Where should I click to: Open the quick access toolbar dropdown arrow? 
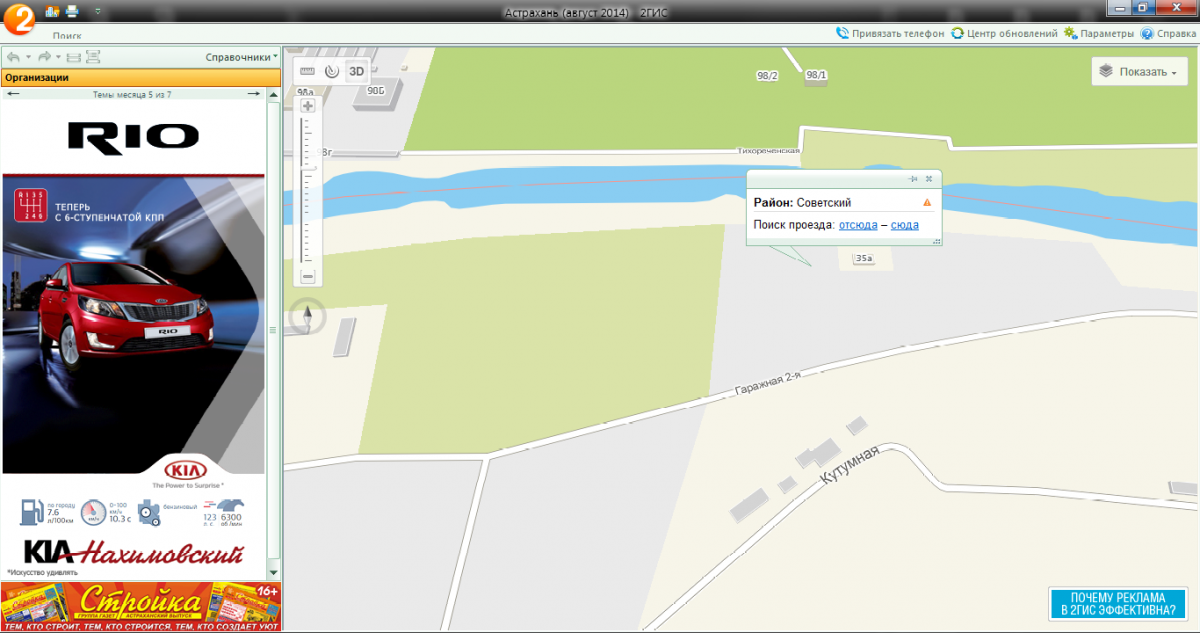point(97,11)
